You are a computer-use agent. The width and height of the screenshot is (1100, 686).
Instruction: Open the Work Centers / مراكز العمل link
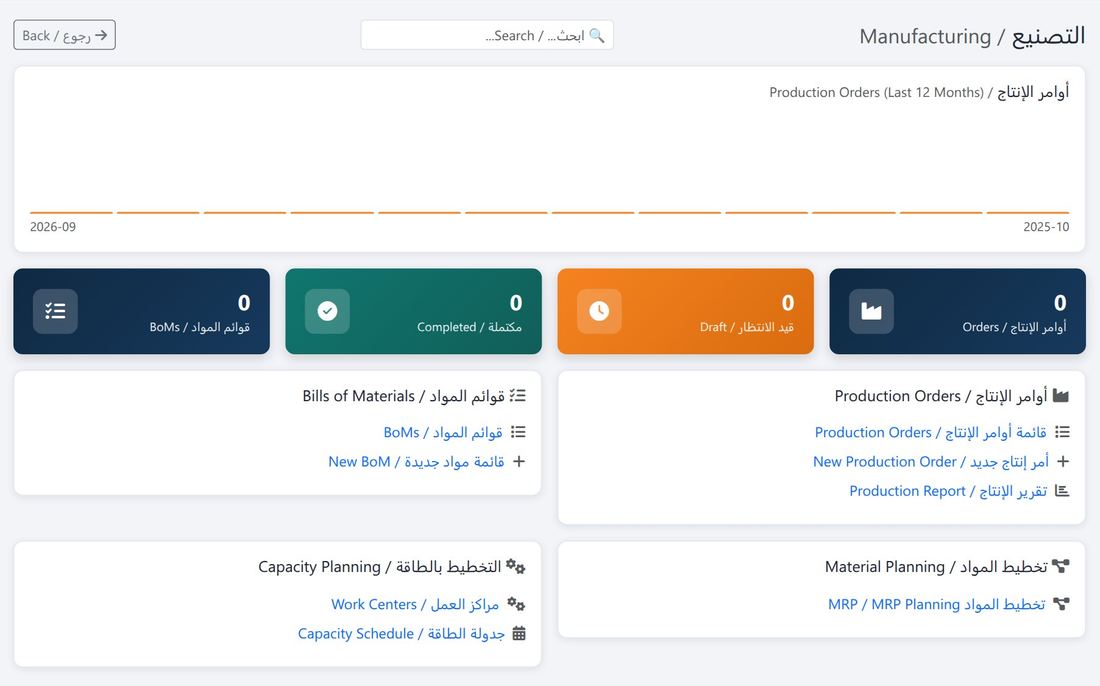[415, 604]
